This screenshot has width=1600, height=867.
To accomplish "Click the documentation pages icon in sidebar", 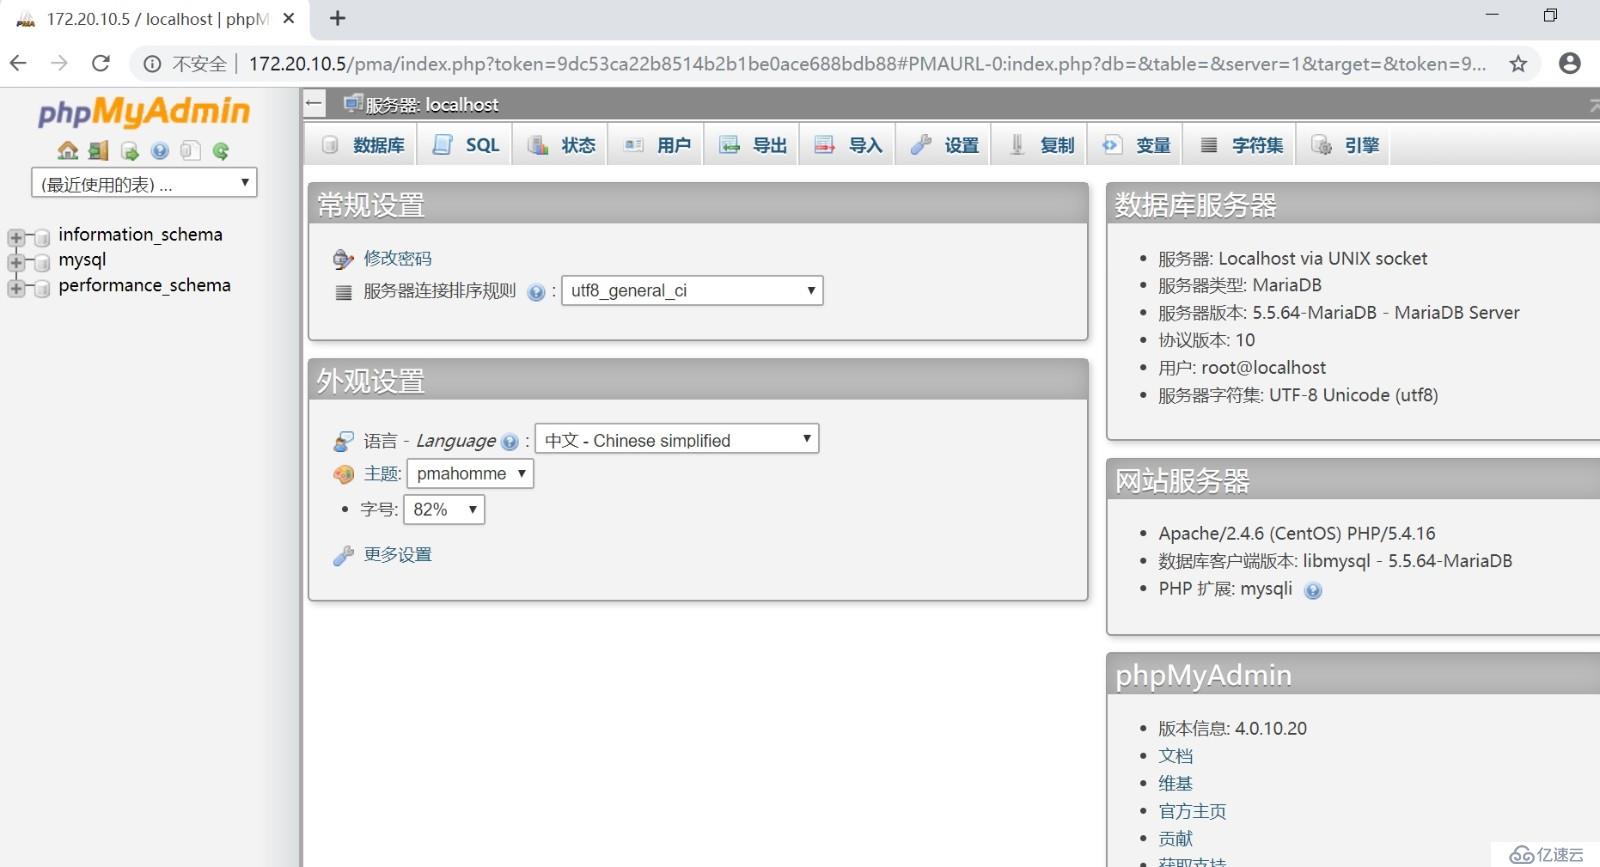I will click(x=190, y=151).
